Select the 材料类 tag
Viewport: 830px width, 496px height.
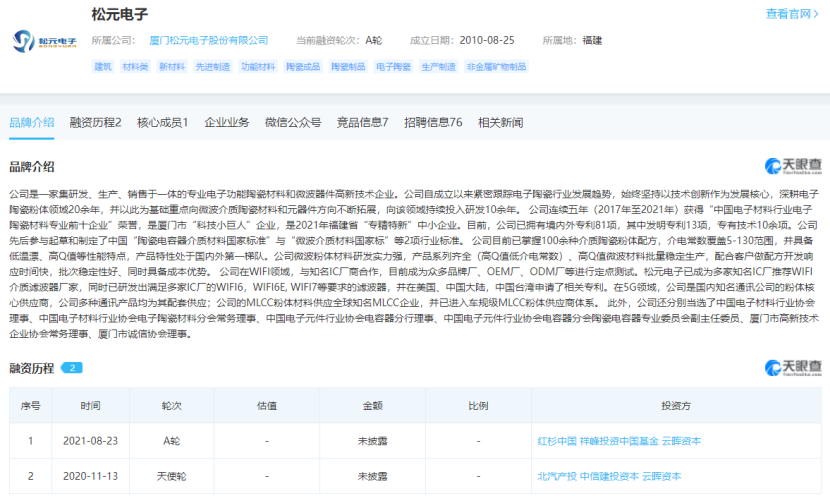(135, 67)
